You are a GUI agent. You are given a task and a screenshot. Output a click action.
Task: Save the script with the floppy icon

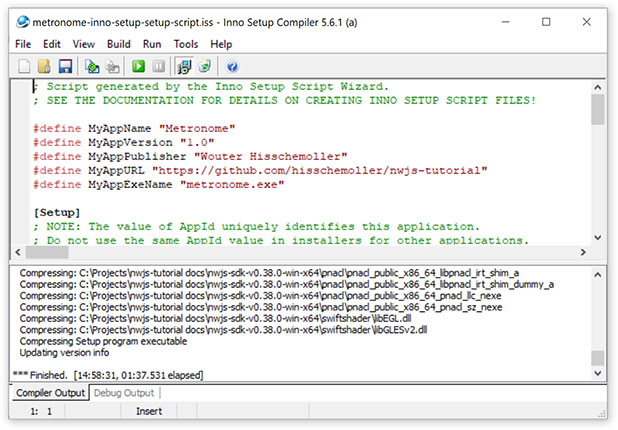coord(65,66)
